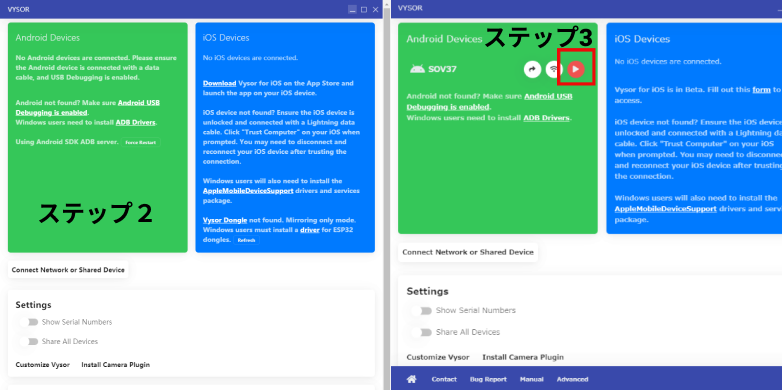
Task: Open the beta form link in right window
Action: coord(762,90)
